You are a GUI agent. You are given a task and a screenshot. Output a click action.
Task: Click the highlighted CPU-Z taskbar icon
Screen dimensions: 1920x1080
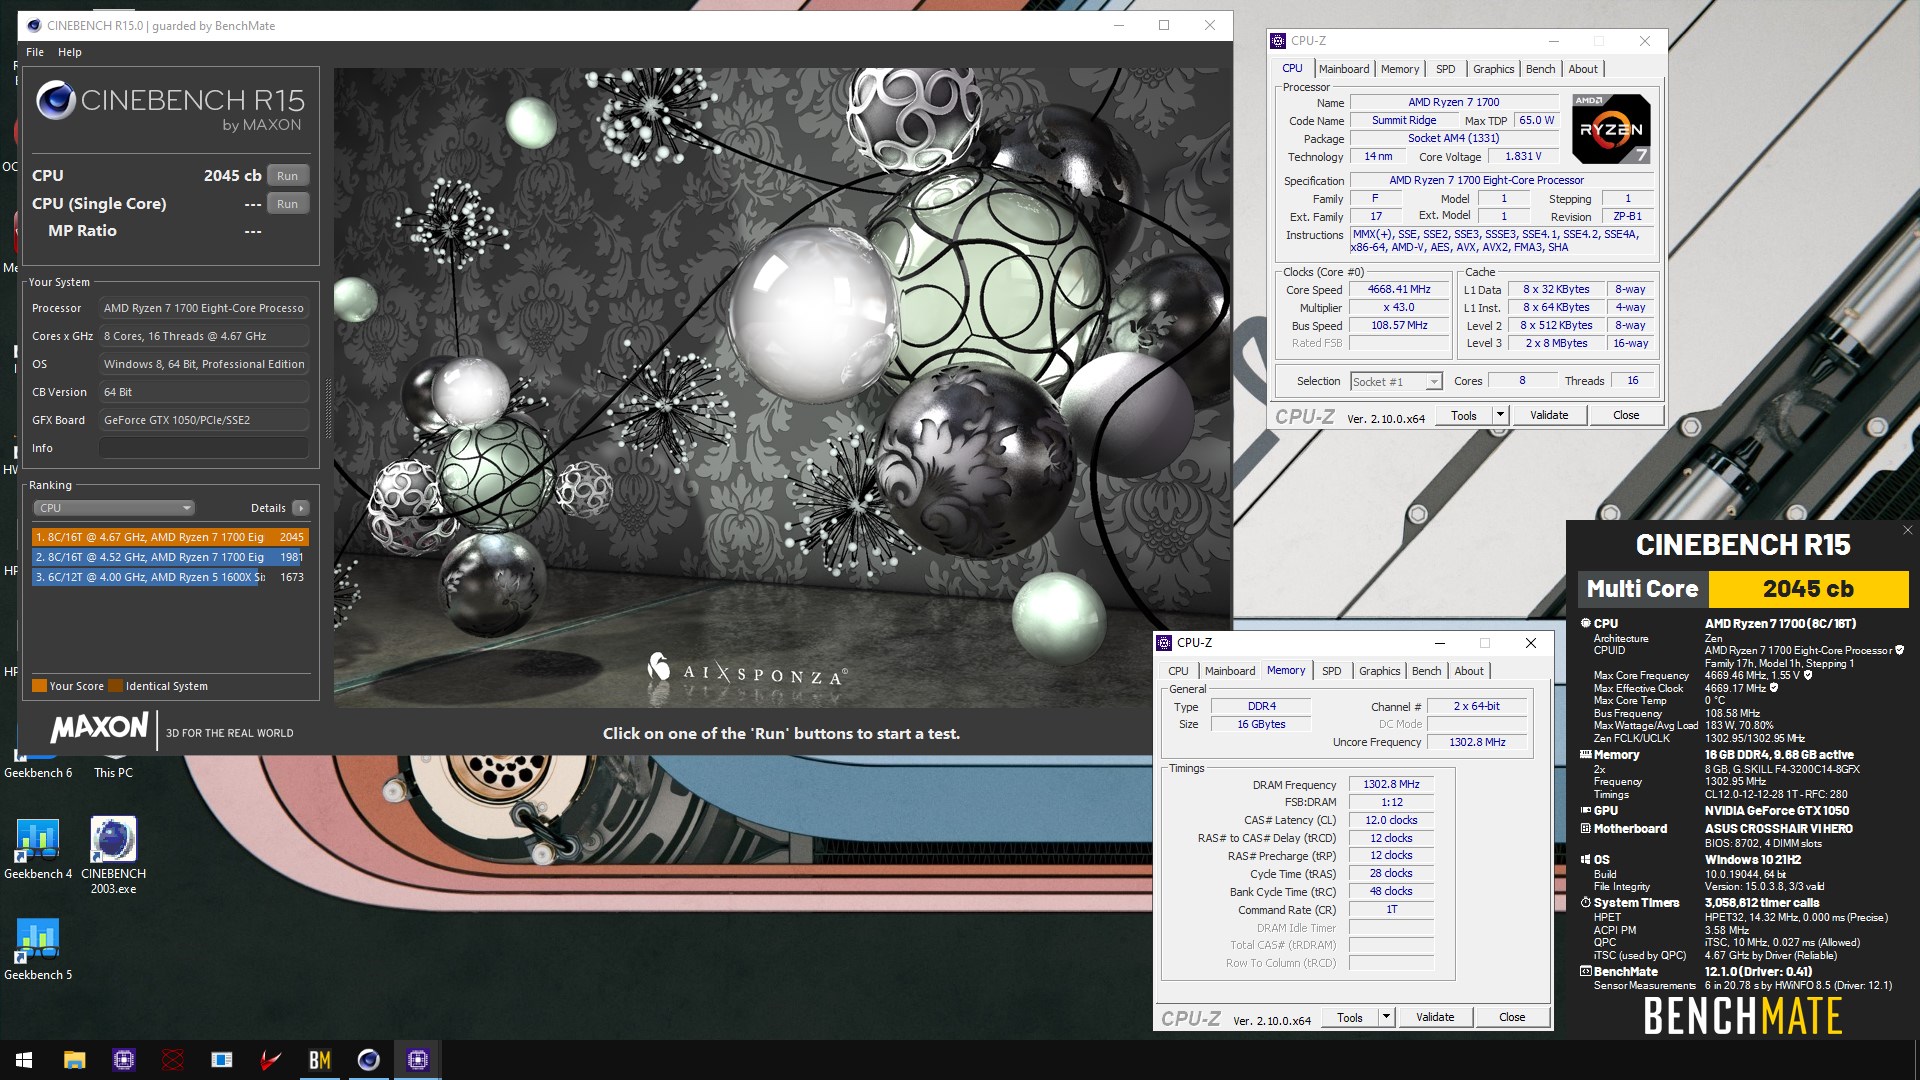[x=418, y=1060]
